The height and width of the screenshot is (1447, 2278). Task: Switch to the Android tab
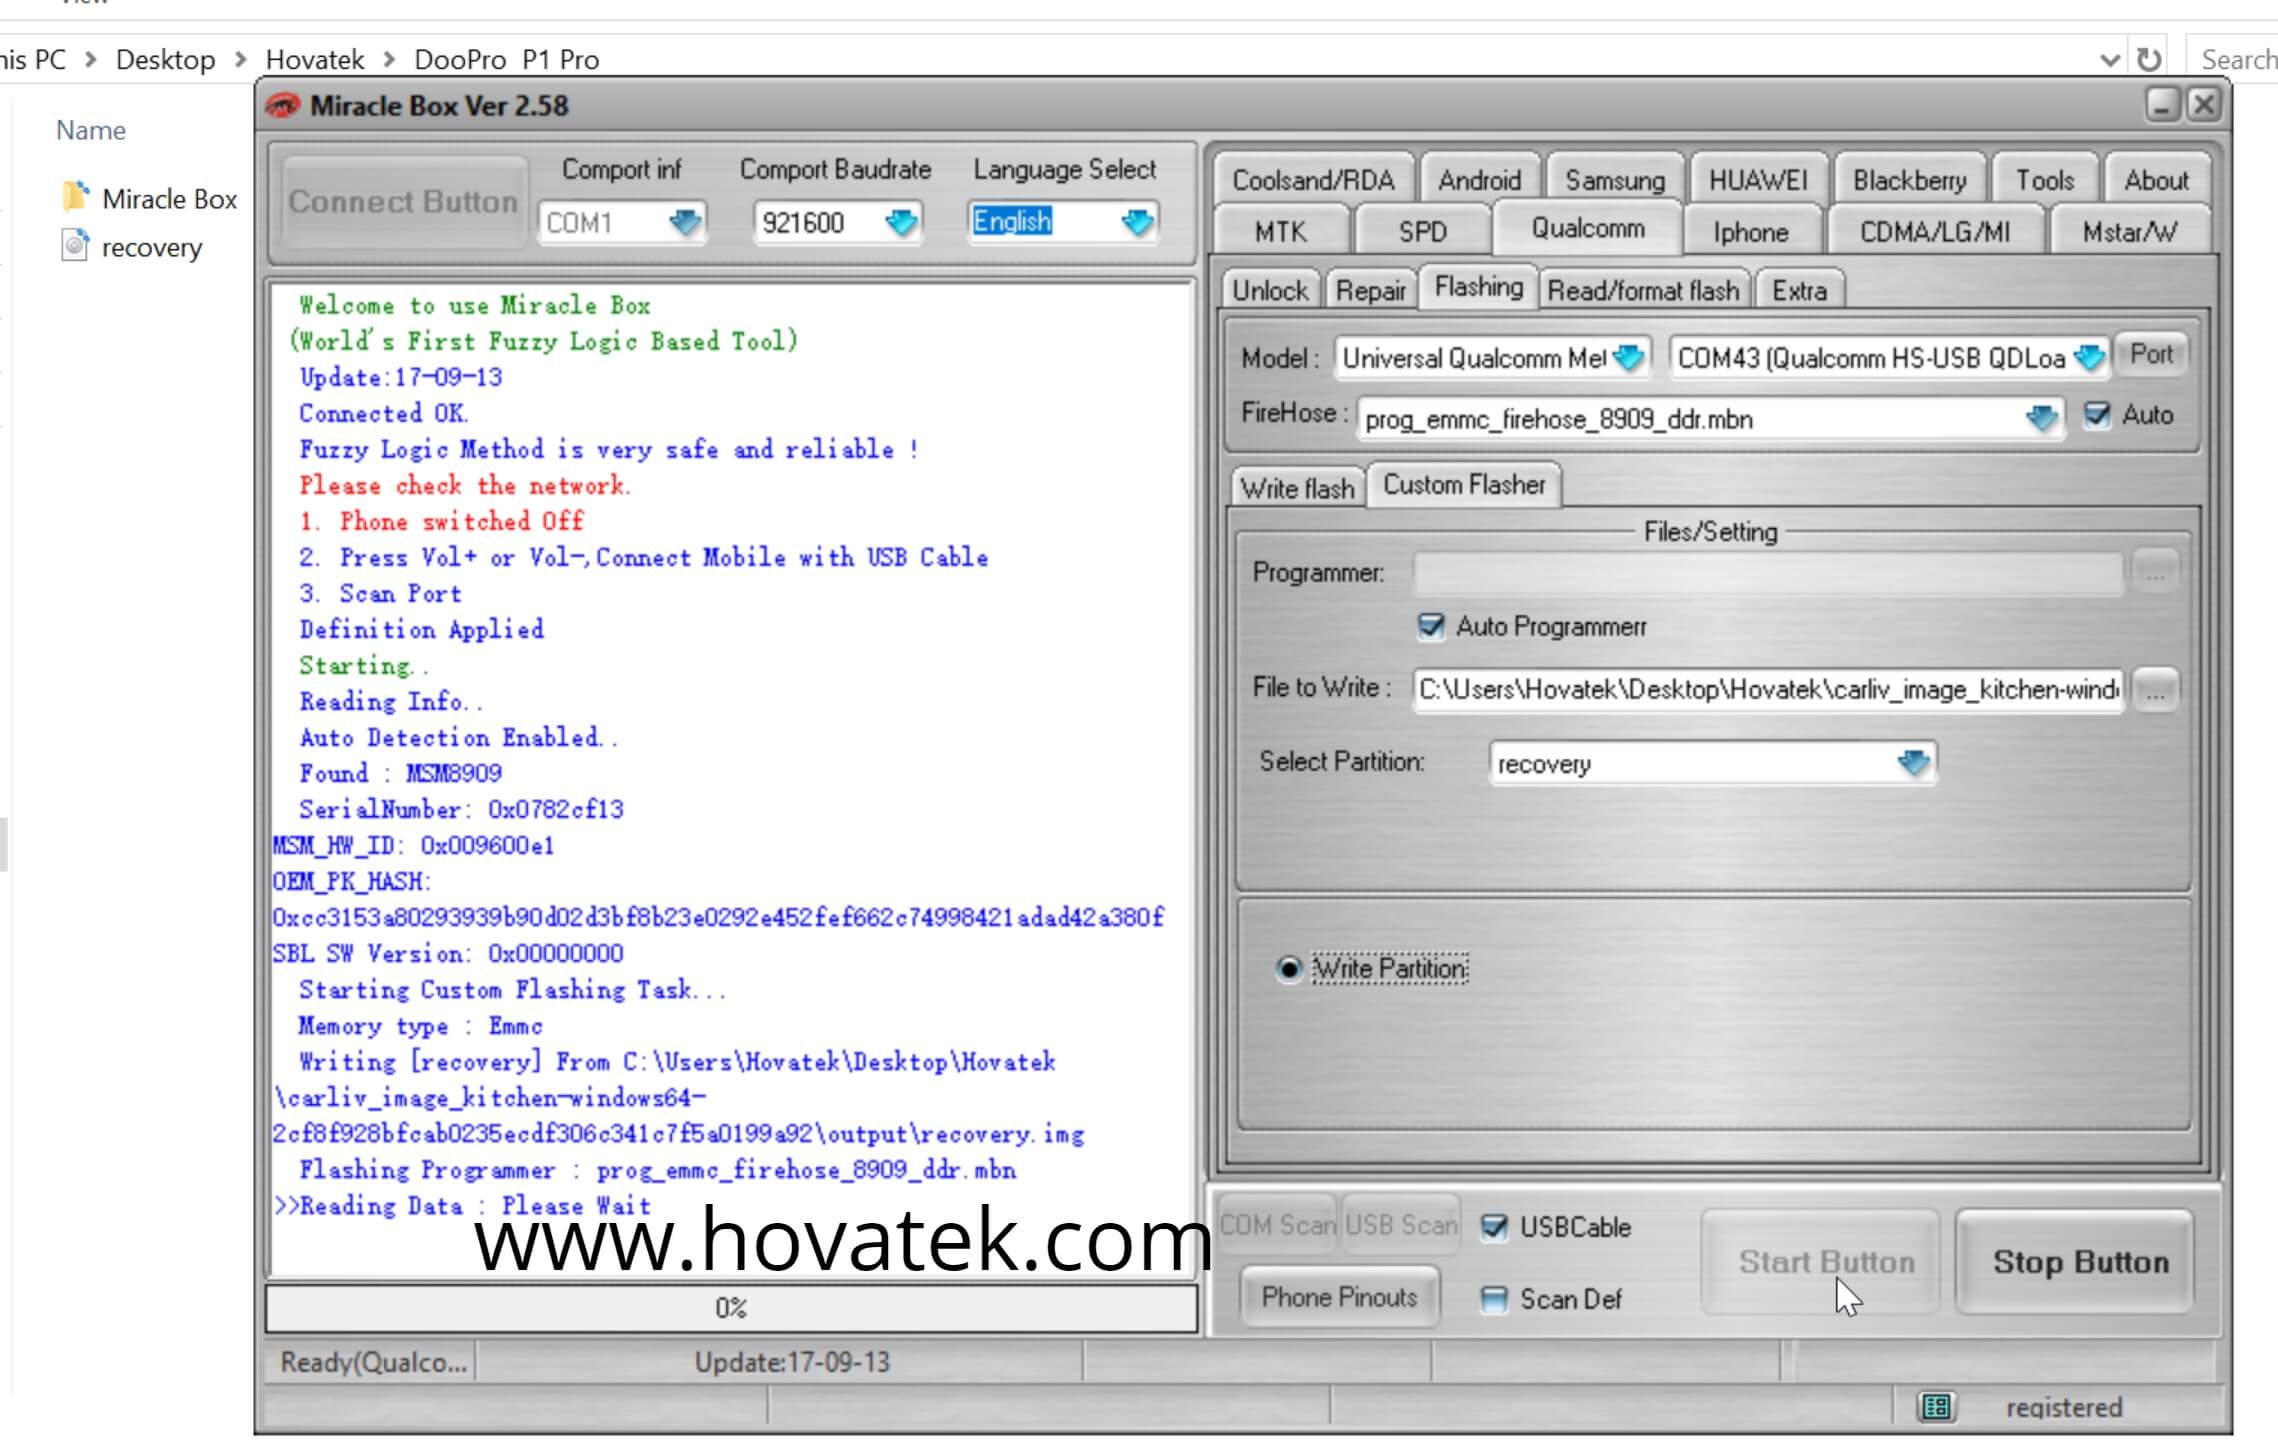click(1479, 180)
